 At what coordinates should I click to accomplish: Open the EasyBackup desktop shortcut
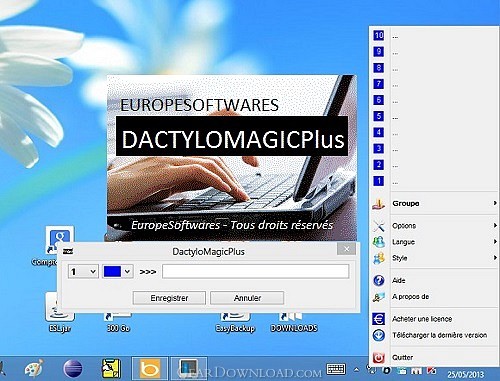235,322
